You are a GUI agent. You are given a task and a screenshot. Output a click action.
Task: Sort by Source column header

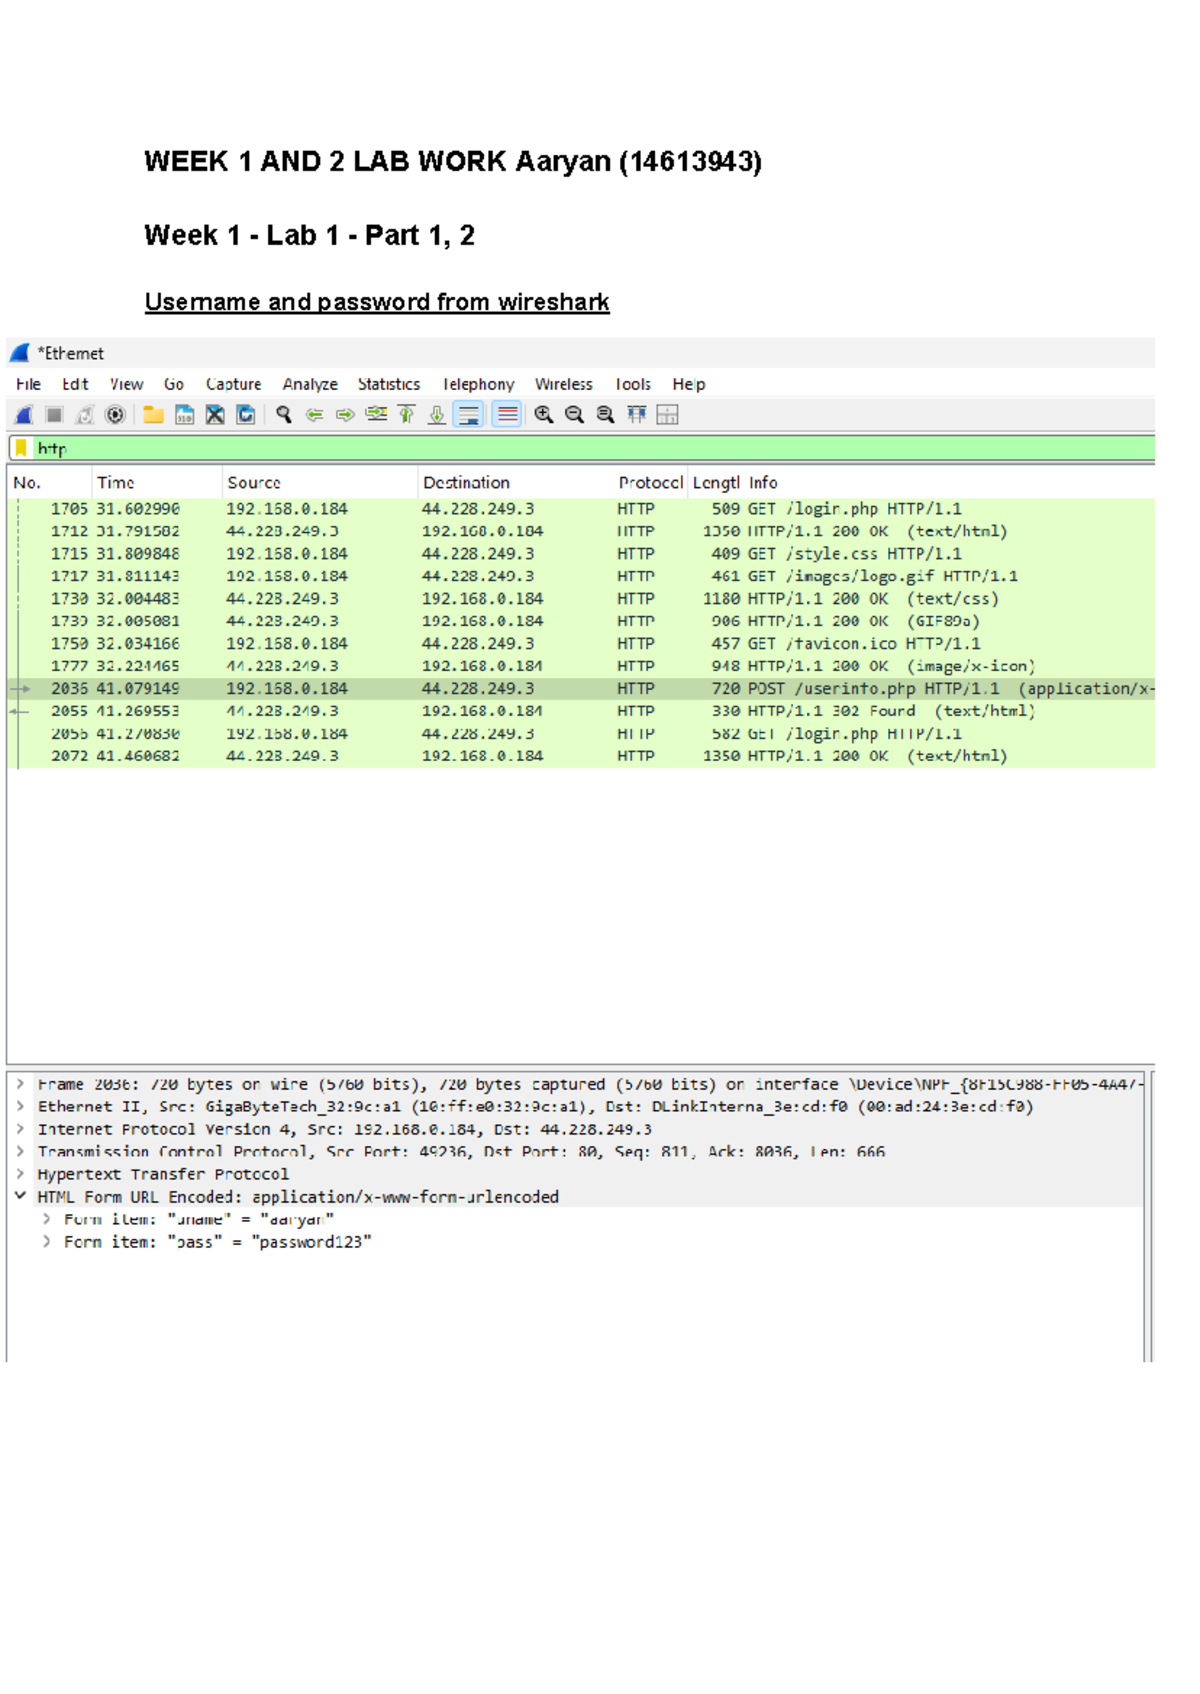click(x=320, y=483)
